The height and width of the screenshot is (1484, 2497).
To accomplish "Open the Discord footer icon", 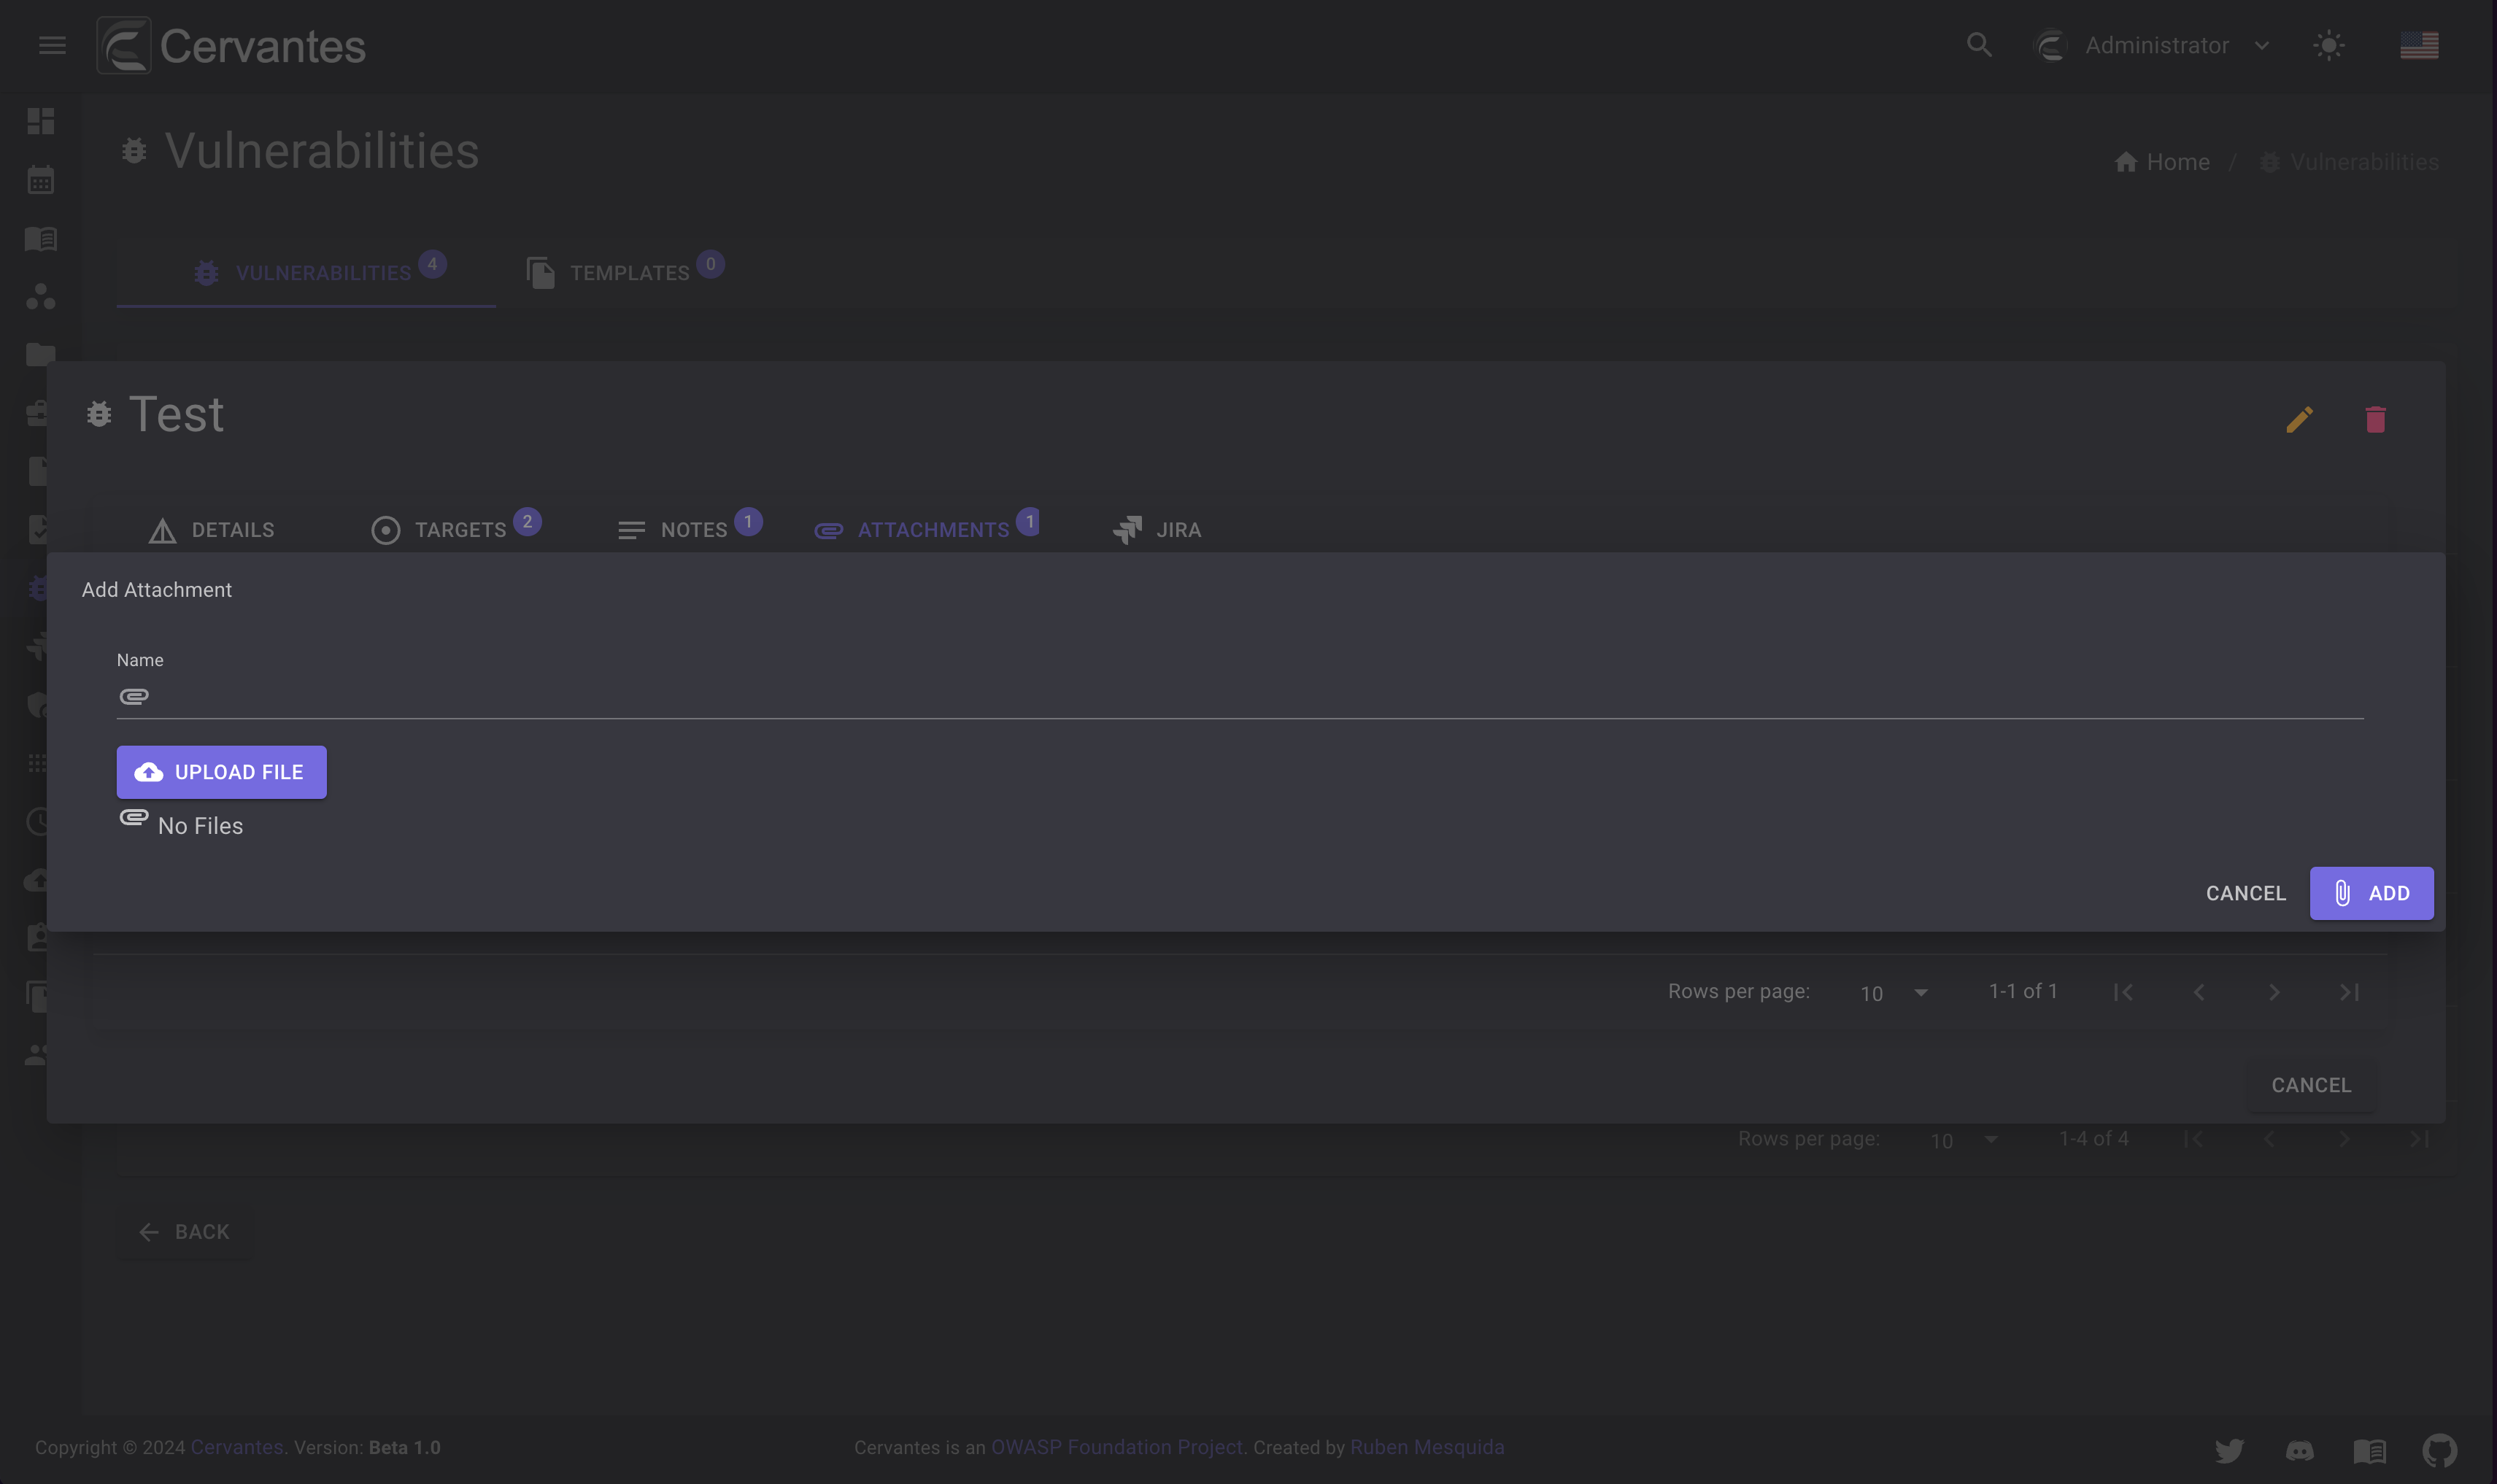I will point(2299,1450).
